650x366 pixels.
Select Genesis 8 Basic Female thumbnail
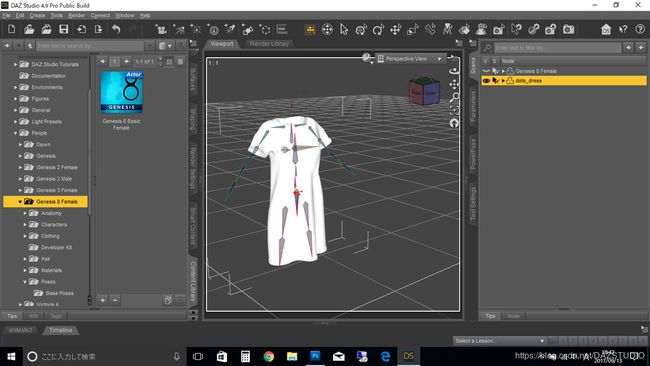(121, 92)
